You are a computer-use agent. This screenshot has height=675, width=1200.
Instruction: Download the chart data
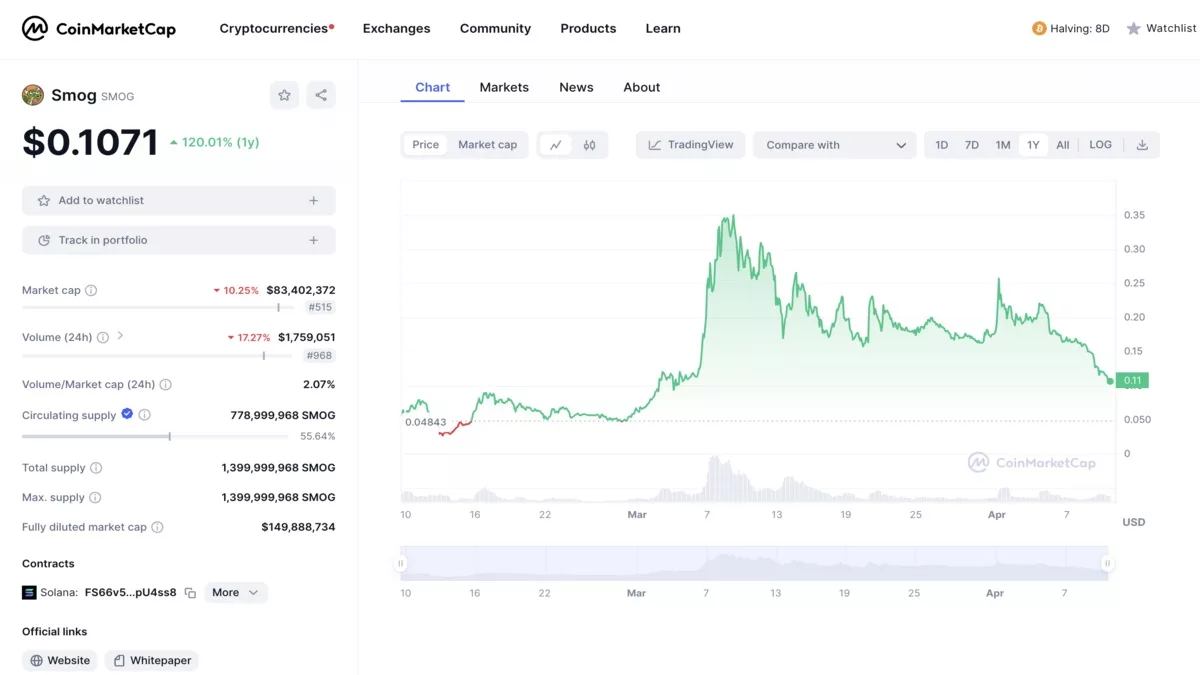point(1142,145)
